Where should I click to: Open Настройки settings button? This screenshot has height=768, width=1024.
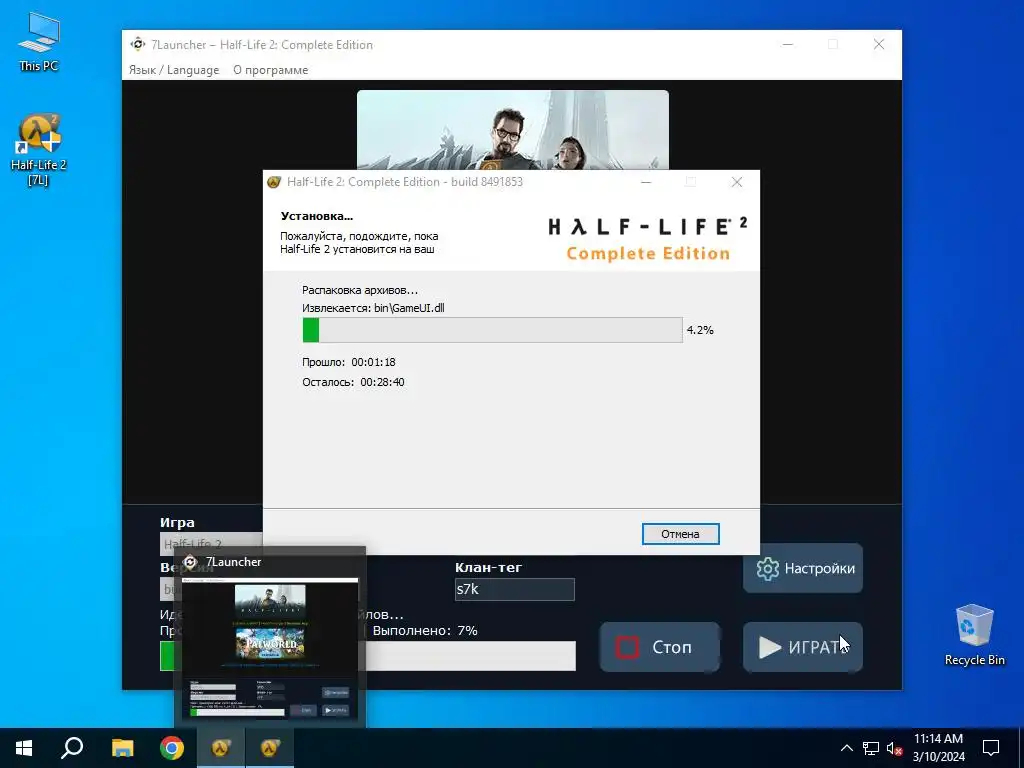point(803,568)
